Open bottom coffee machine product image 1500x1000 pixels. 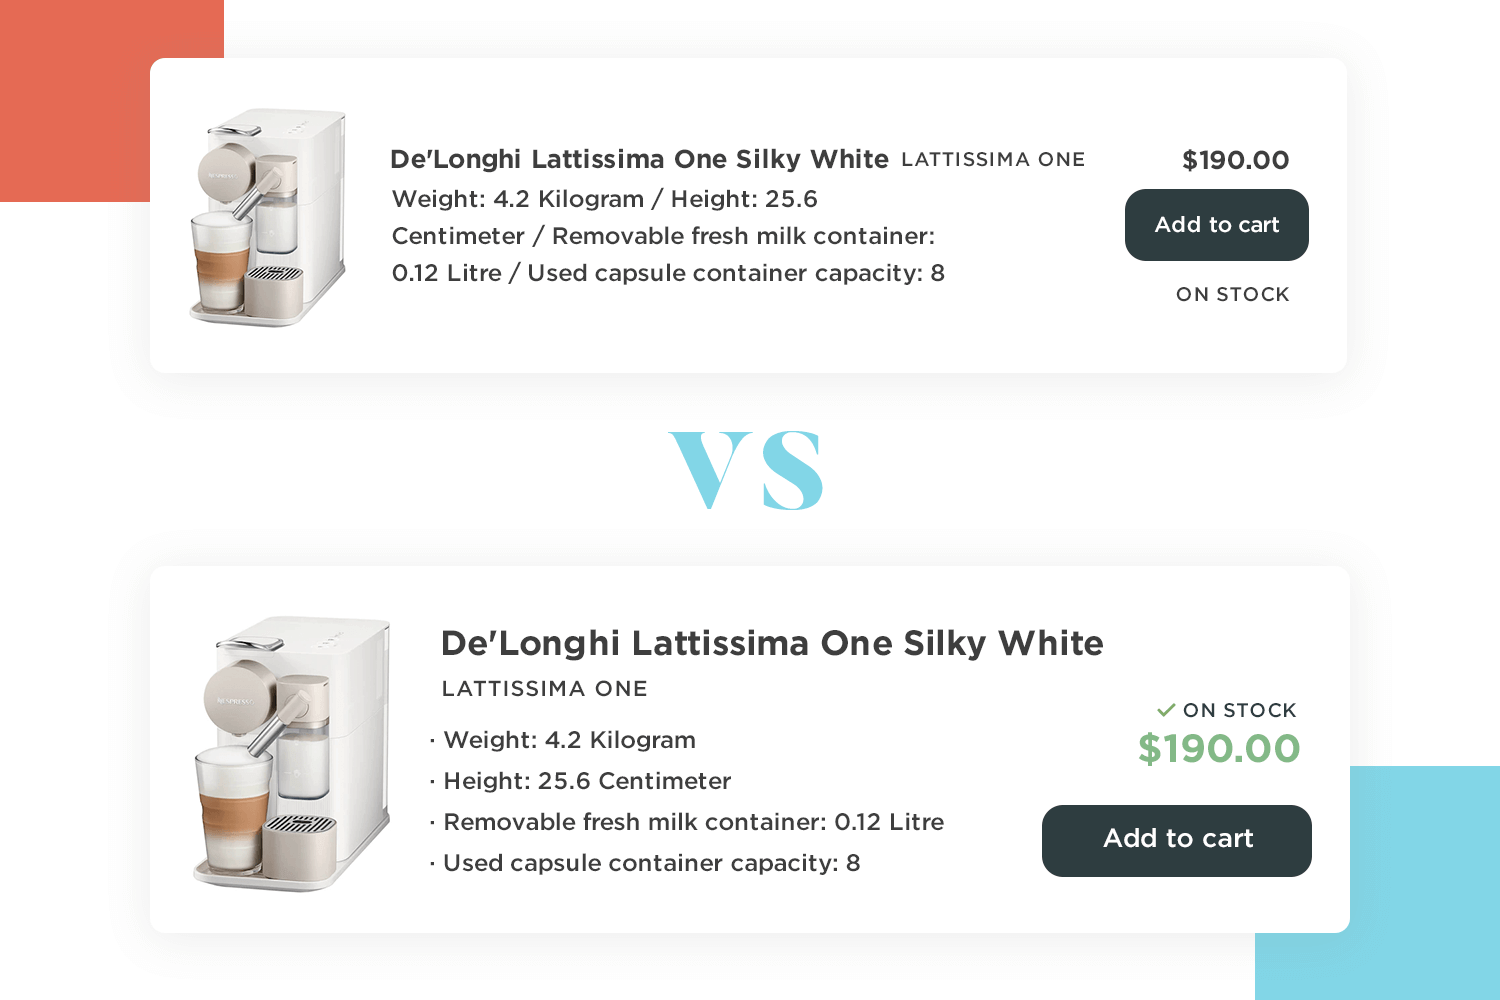pyautogui.click(x=291, y=753)
